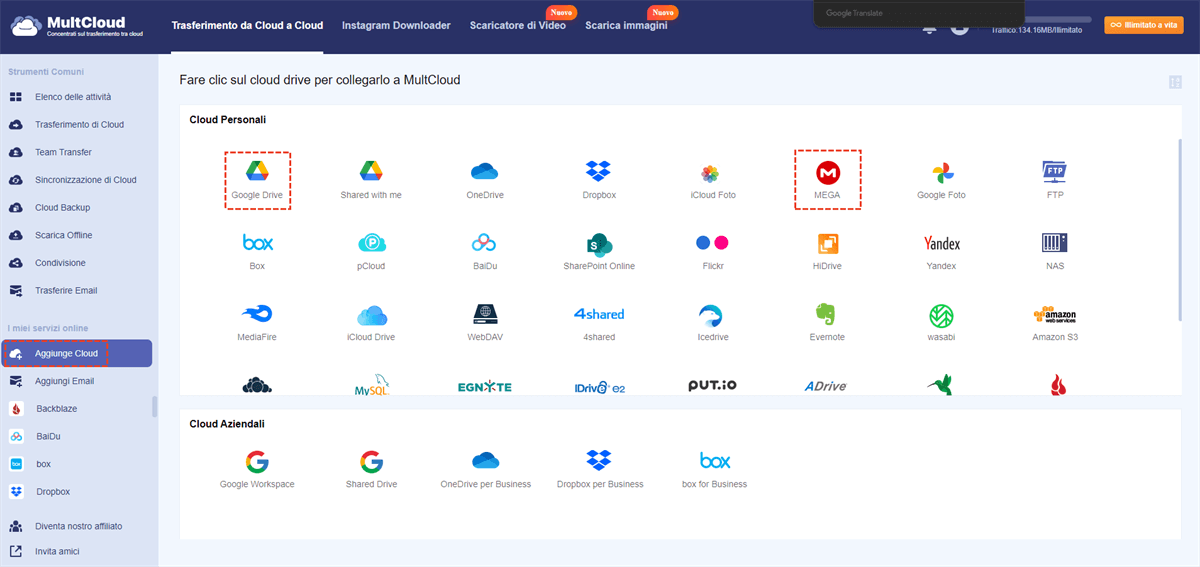Add an FTP connection
Screen dimensions: 1200x567
tap(1055, 171)
